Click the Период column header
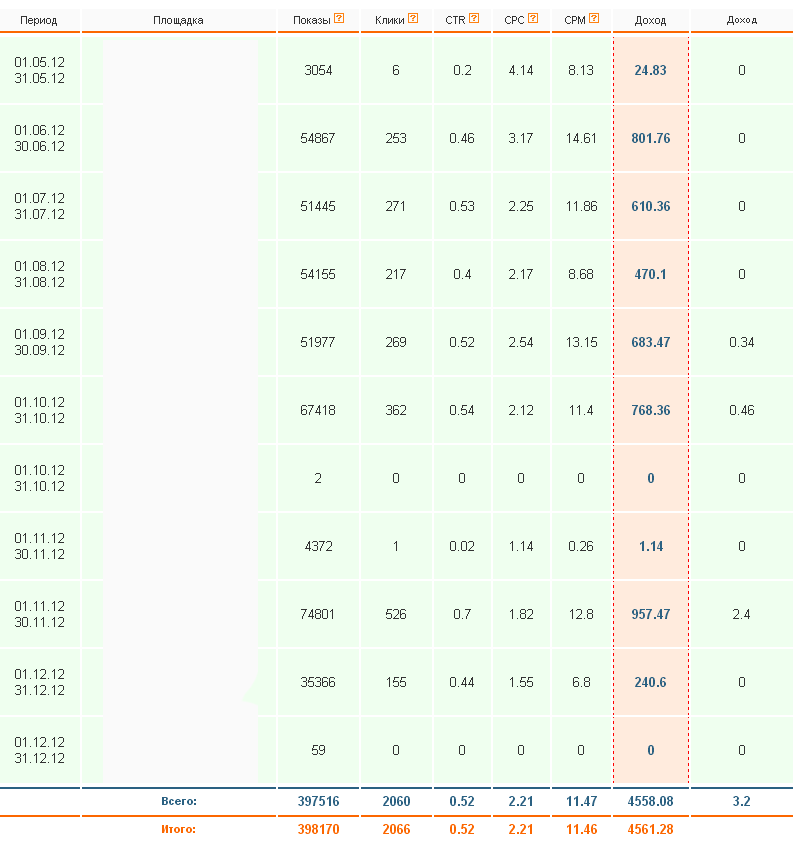This screenshot has width=800, height=850. [38, 21]
